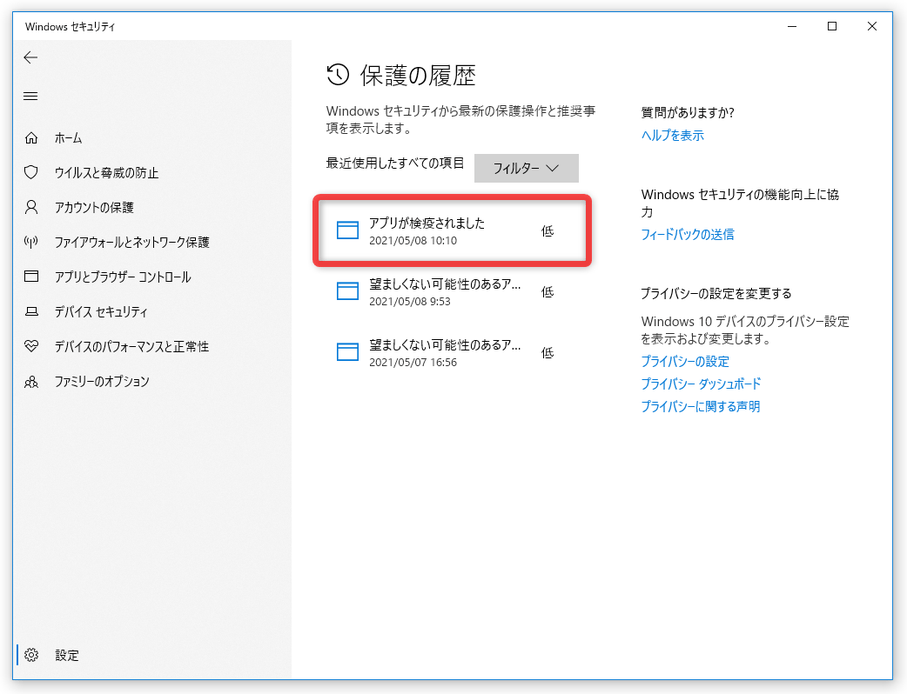Click the shield icon for virus protection
The height and width of the screenshot is (694, 907).
coord(31,172)
